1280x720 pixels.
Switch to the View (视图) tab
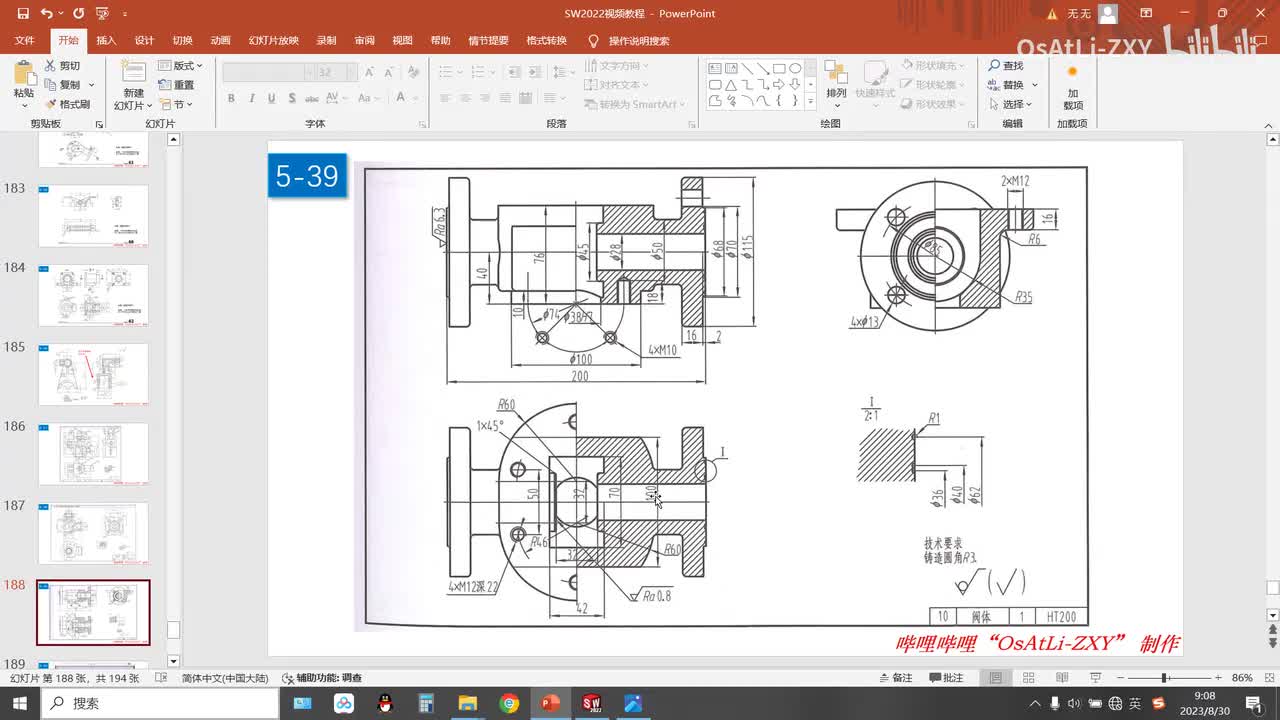coord(402,41)
